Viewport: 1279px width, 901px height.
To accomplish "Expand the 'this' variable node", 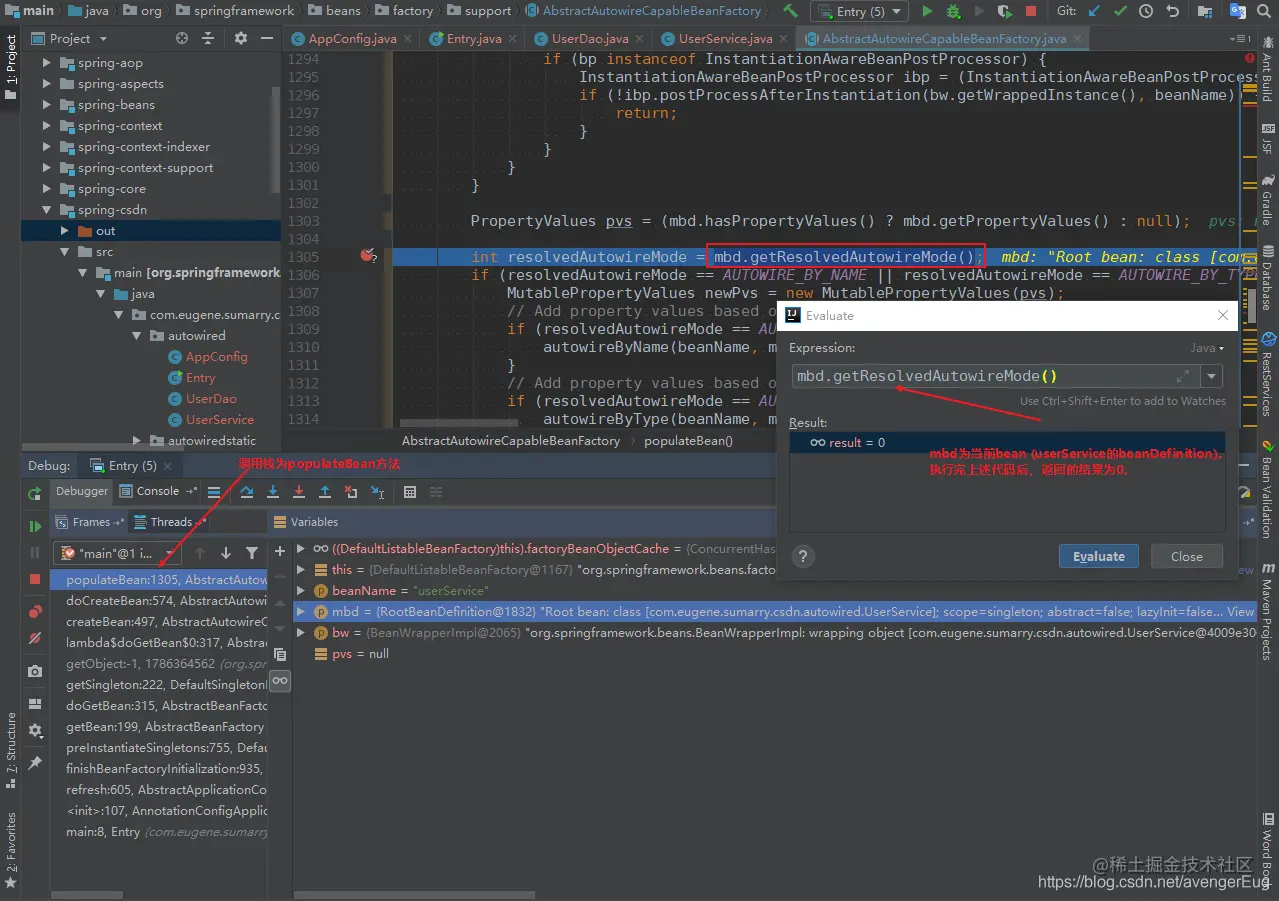I will [301, 569].
